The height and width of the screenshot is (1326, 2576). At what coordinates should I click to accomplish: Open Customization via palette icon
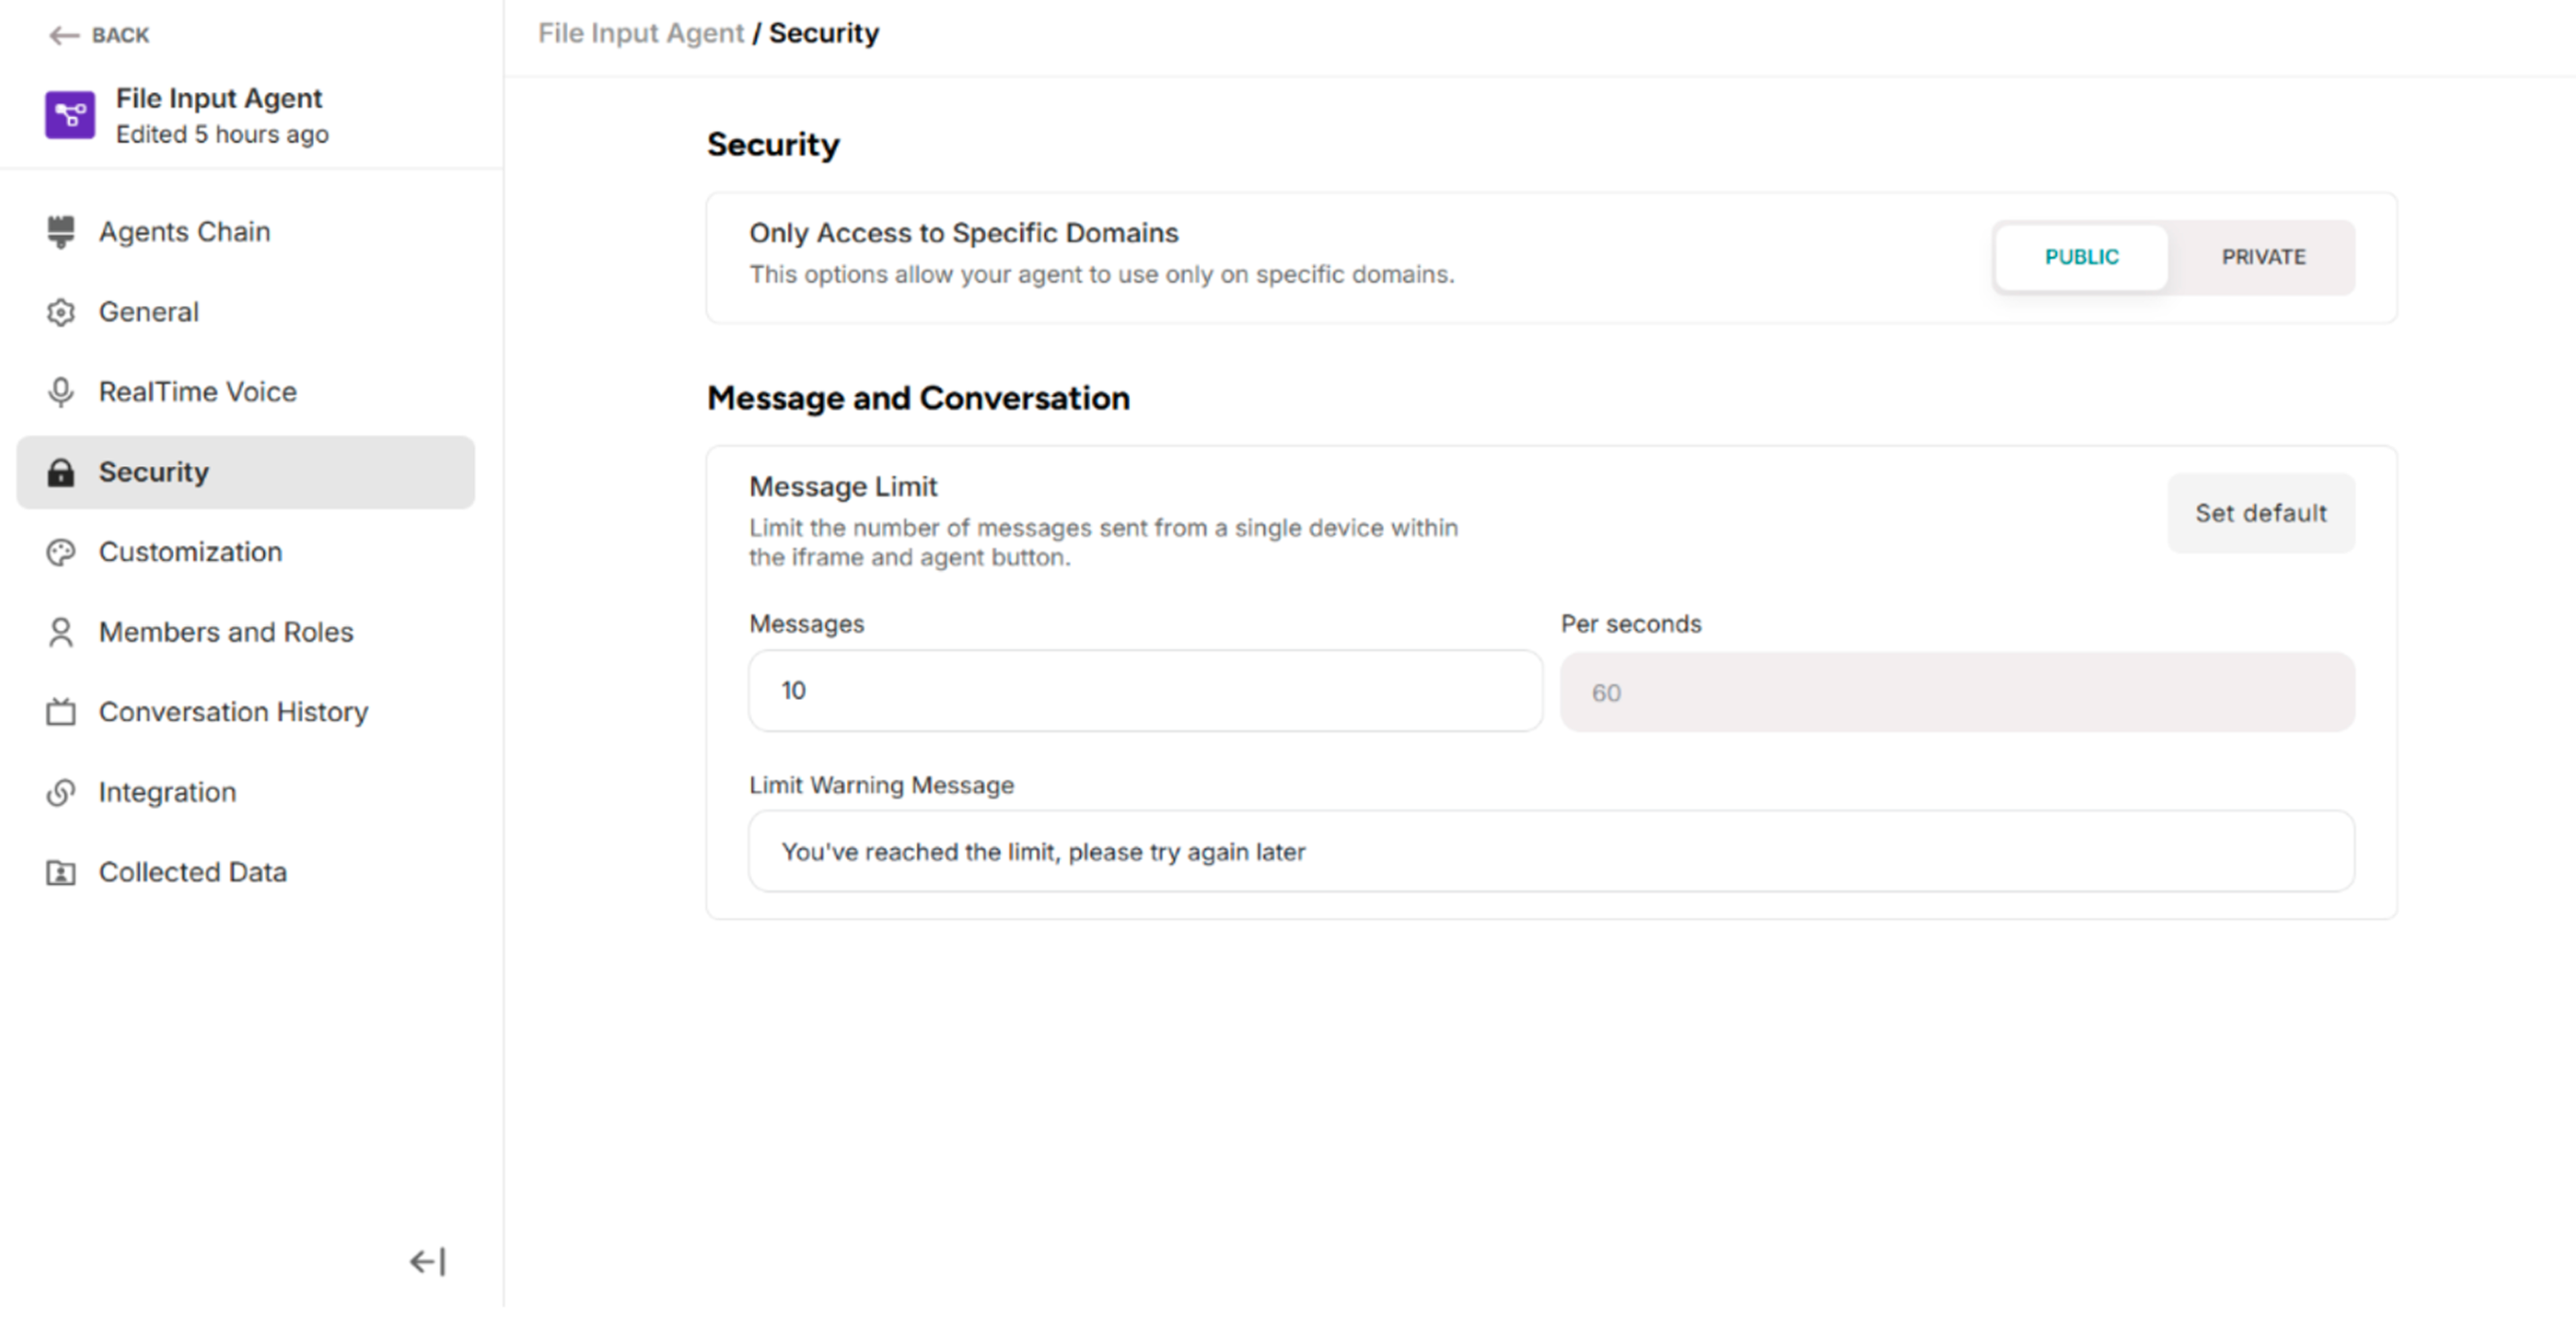click(x=62, y=552)
